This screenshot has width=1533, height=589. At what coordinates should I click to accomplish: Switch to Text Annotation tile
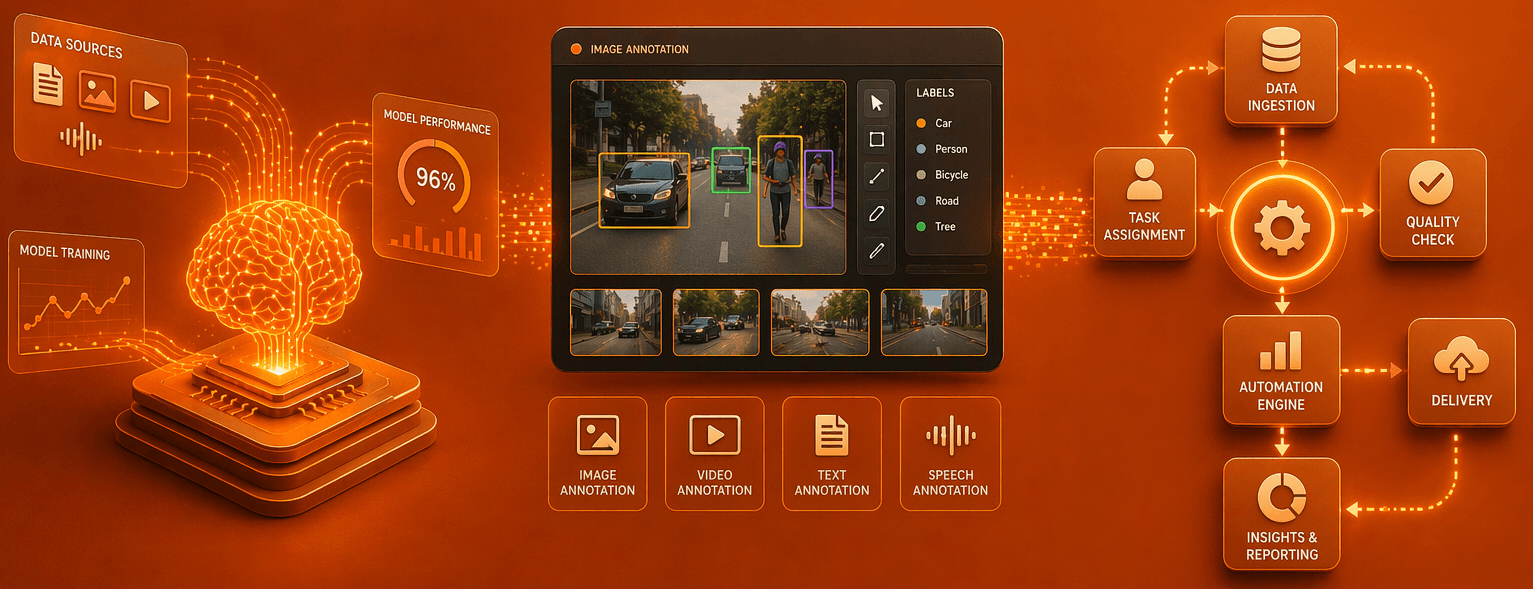831,453
